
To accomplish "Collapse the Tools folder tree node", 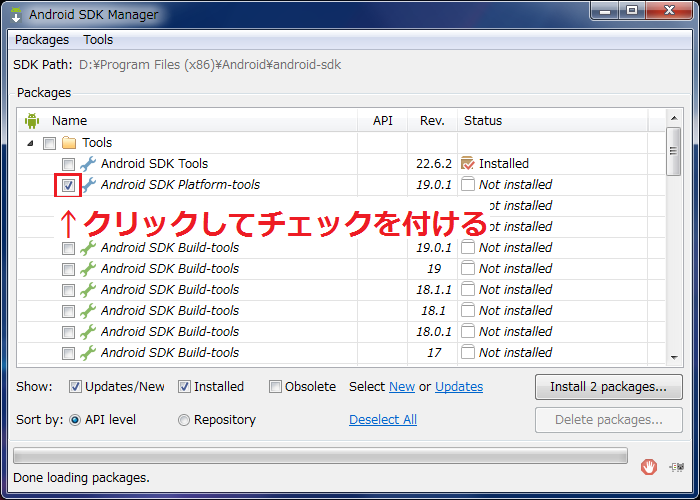I will pos(30,143).
